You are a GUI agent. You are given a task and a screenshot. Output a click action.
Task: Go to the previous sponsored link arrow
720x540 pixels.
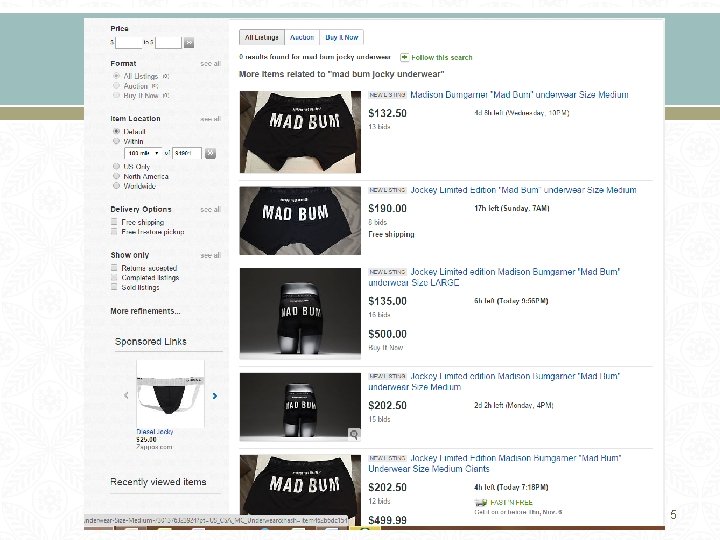tap(126, 395)
